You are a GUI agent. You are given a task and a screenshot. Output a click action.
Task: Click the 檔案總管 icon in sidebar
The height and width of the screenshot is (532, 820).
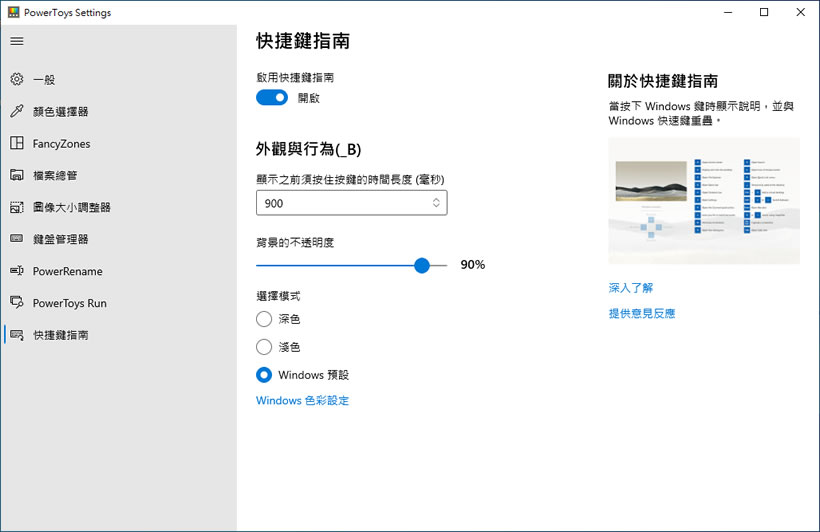click(x=17, y=175)
